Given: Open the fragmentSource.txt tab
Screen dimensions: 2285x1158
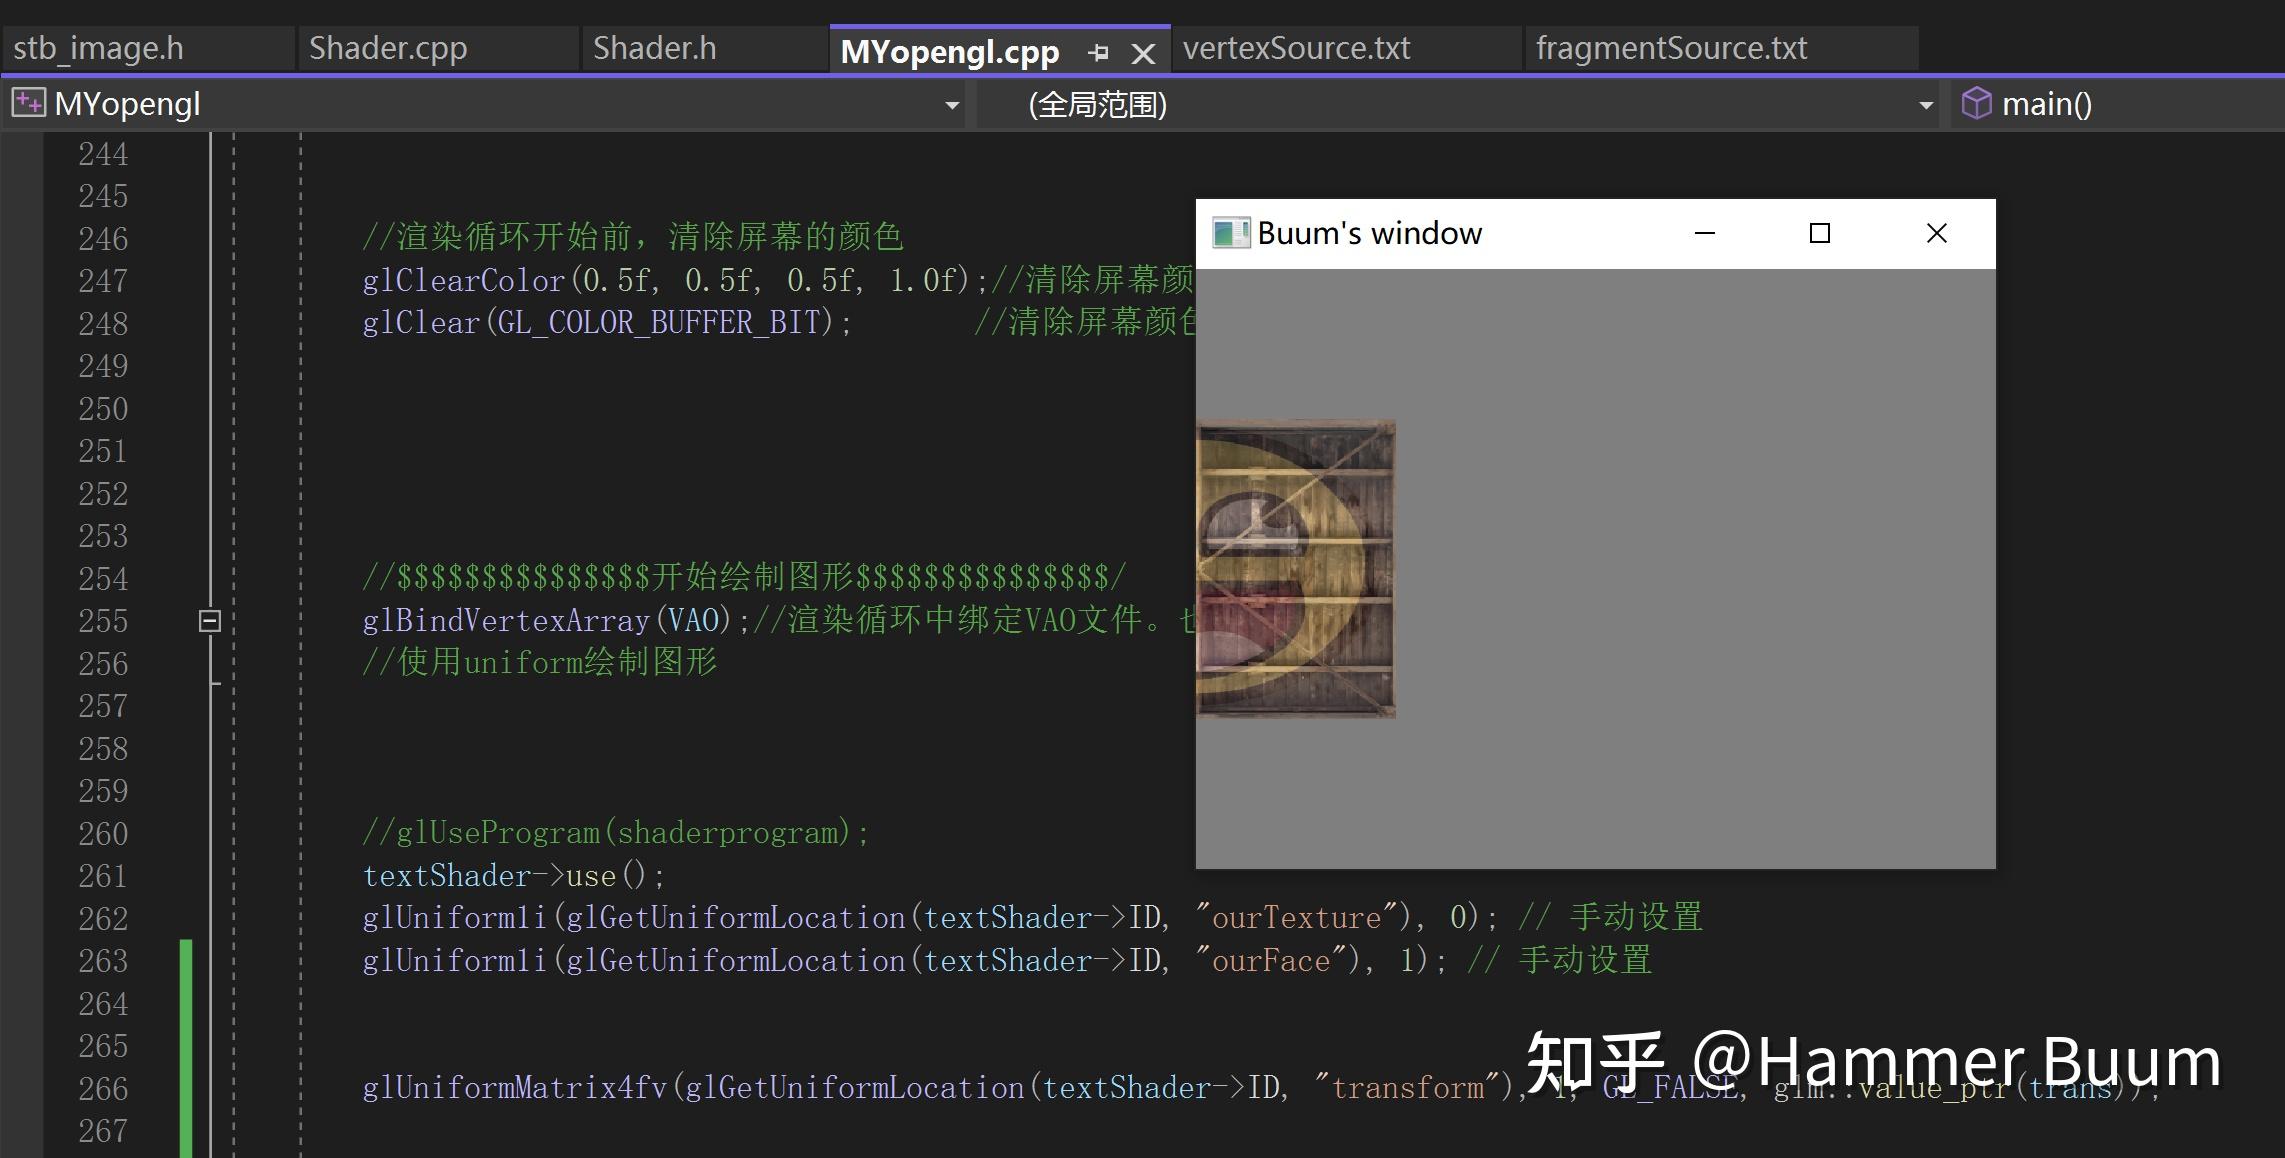Looking at the screenshot, I should pyautogui.click(x=1672, y=47).
